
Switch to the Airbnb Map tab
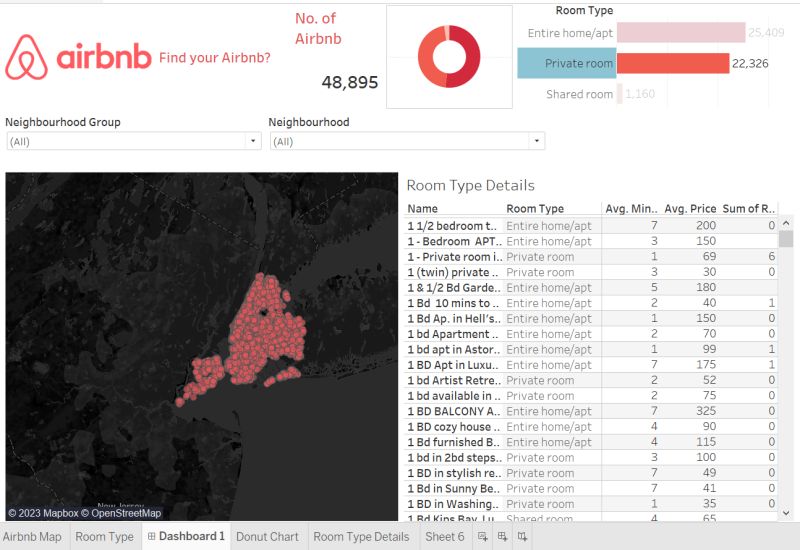pyautogui.click(x=32, y=537)
